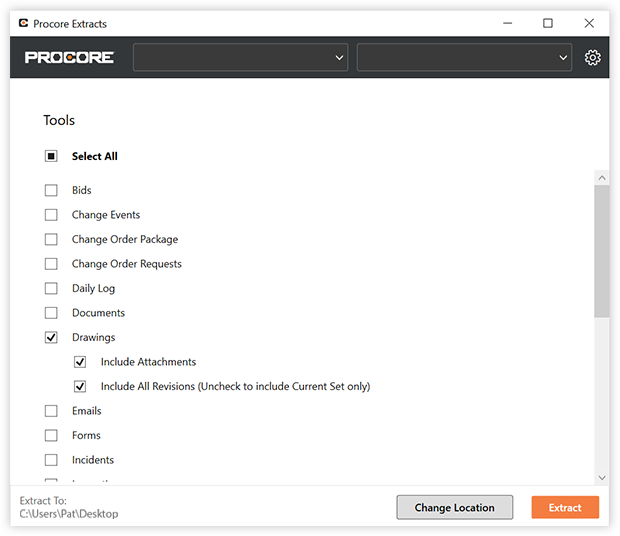Minimize the Procore Extracts window
The height and width of the screenshot is (536, 620).
[507, 23]
